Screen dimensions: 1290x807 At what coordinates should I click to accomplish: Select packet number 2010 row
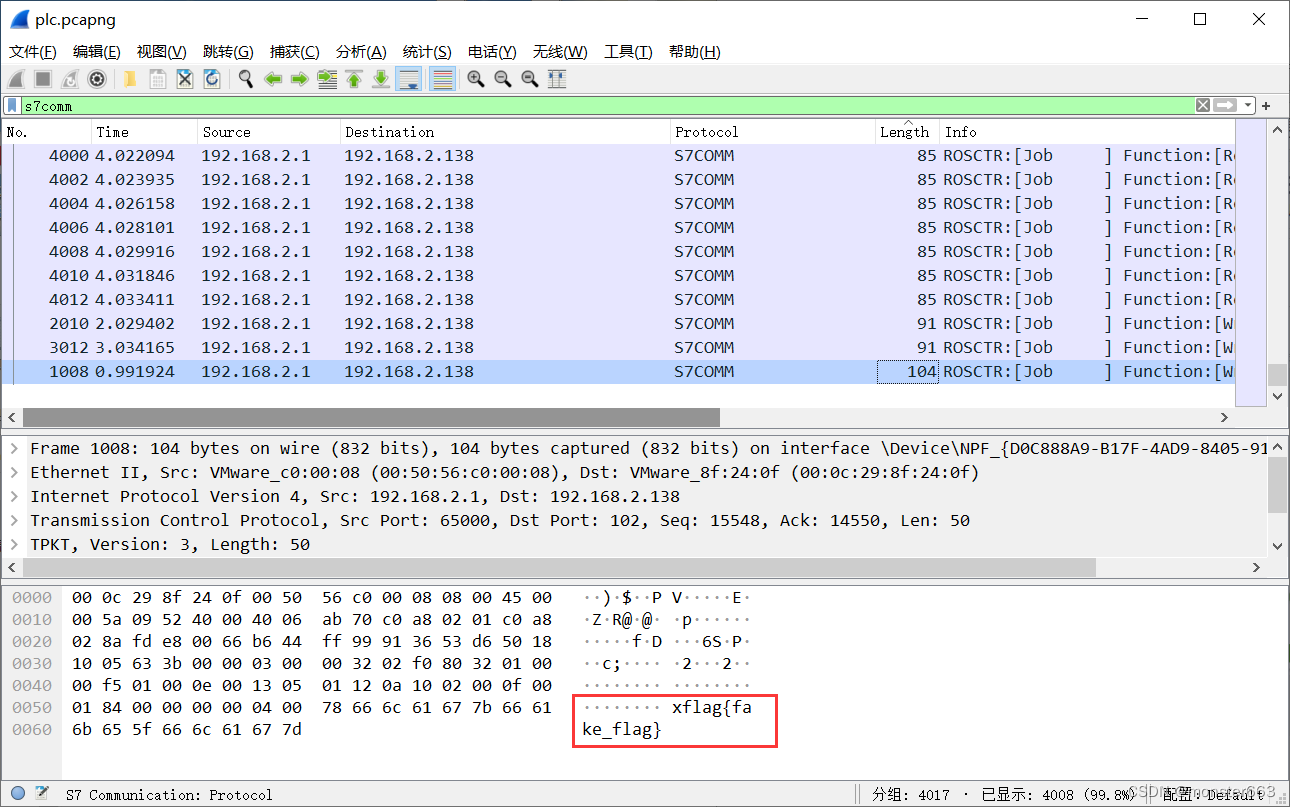click(619, 323)
